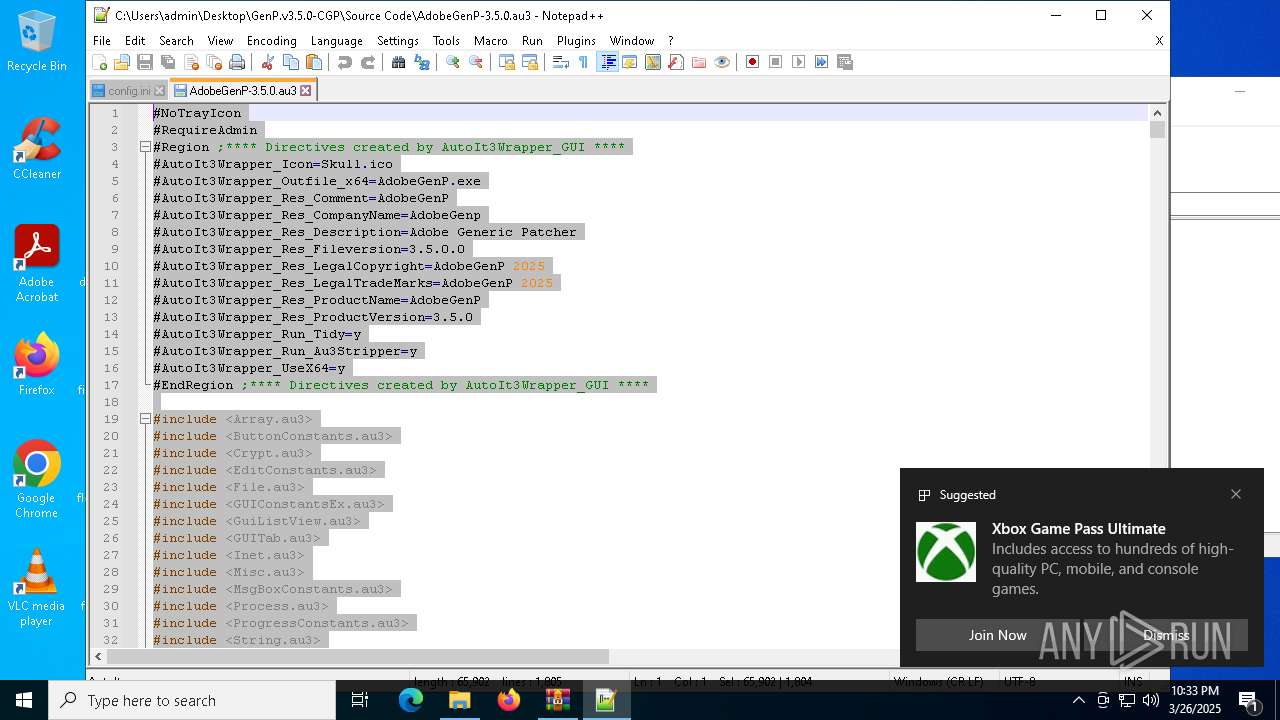The width and height of the screenshot is (1280, 720).
Task: Open the File menu
Action: 102,41
